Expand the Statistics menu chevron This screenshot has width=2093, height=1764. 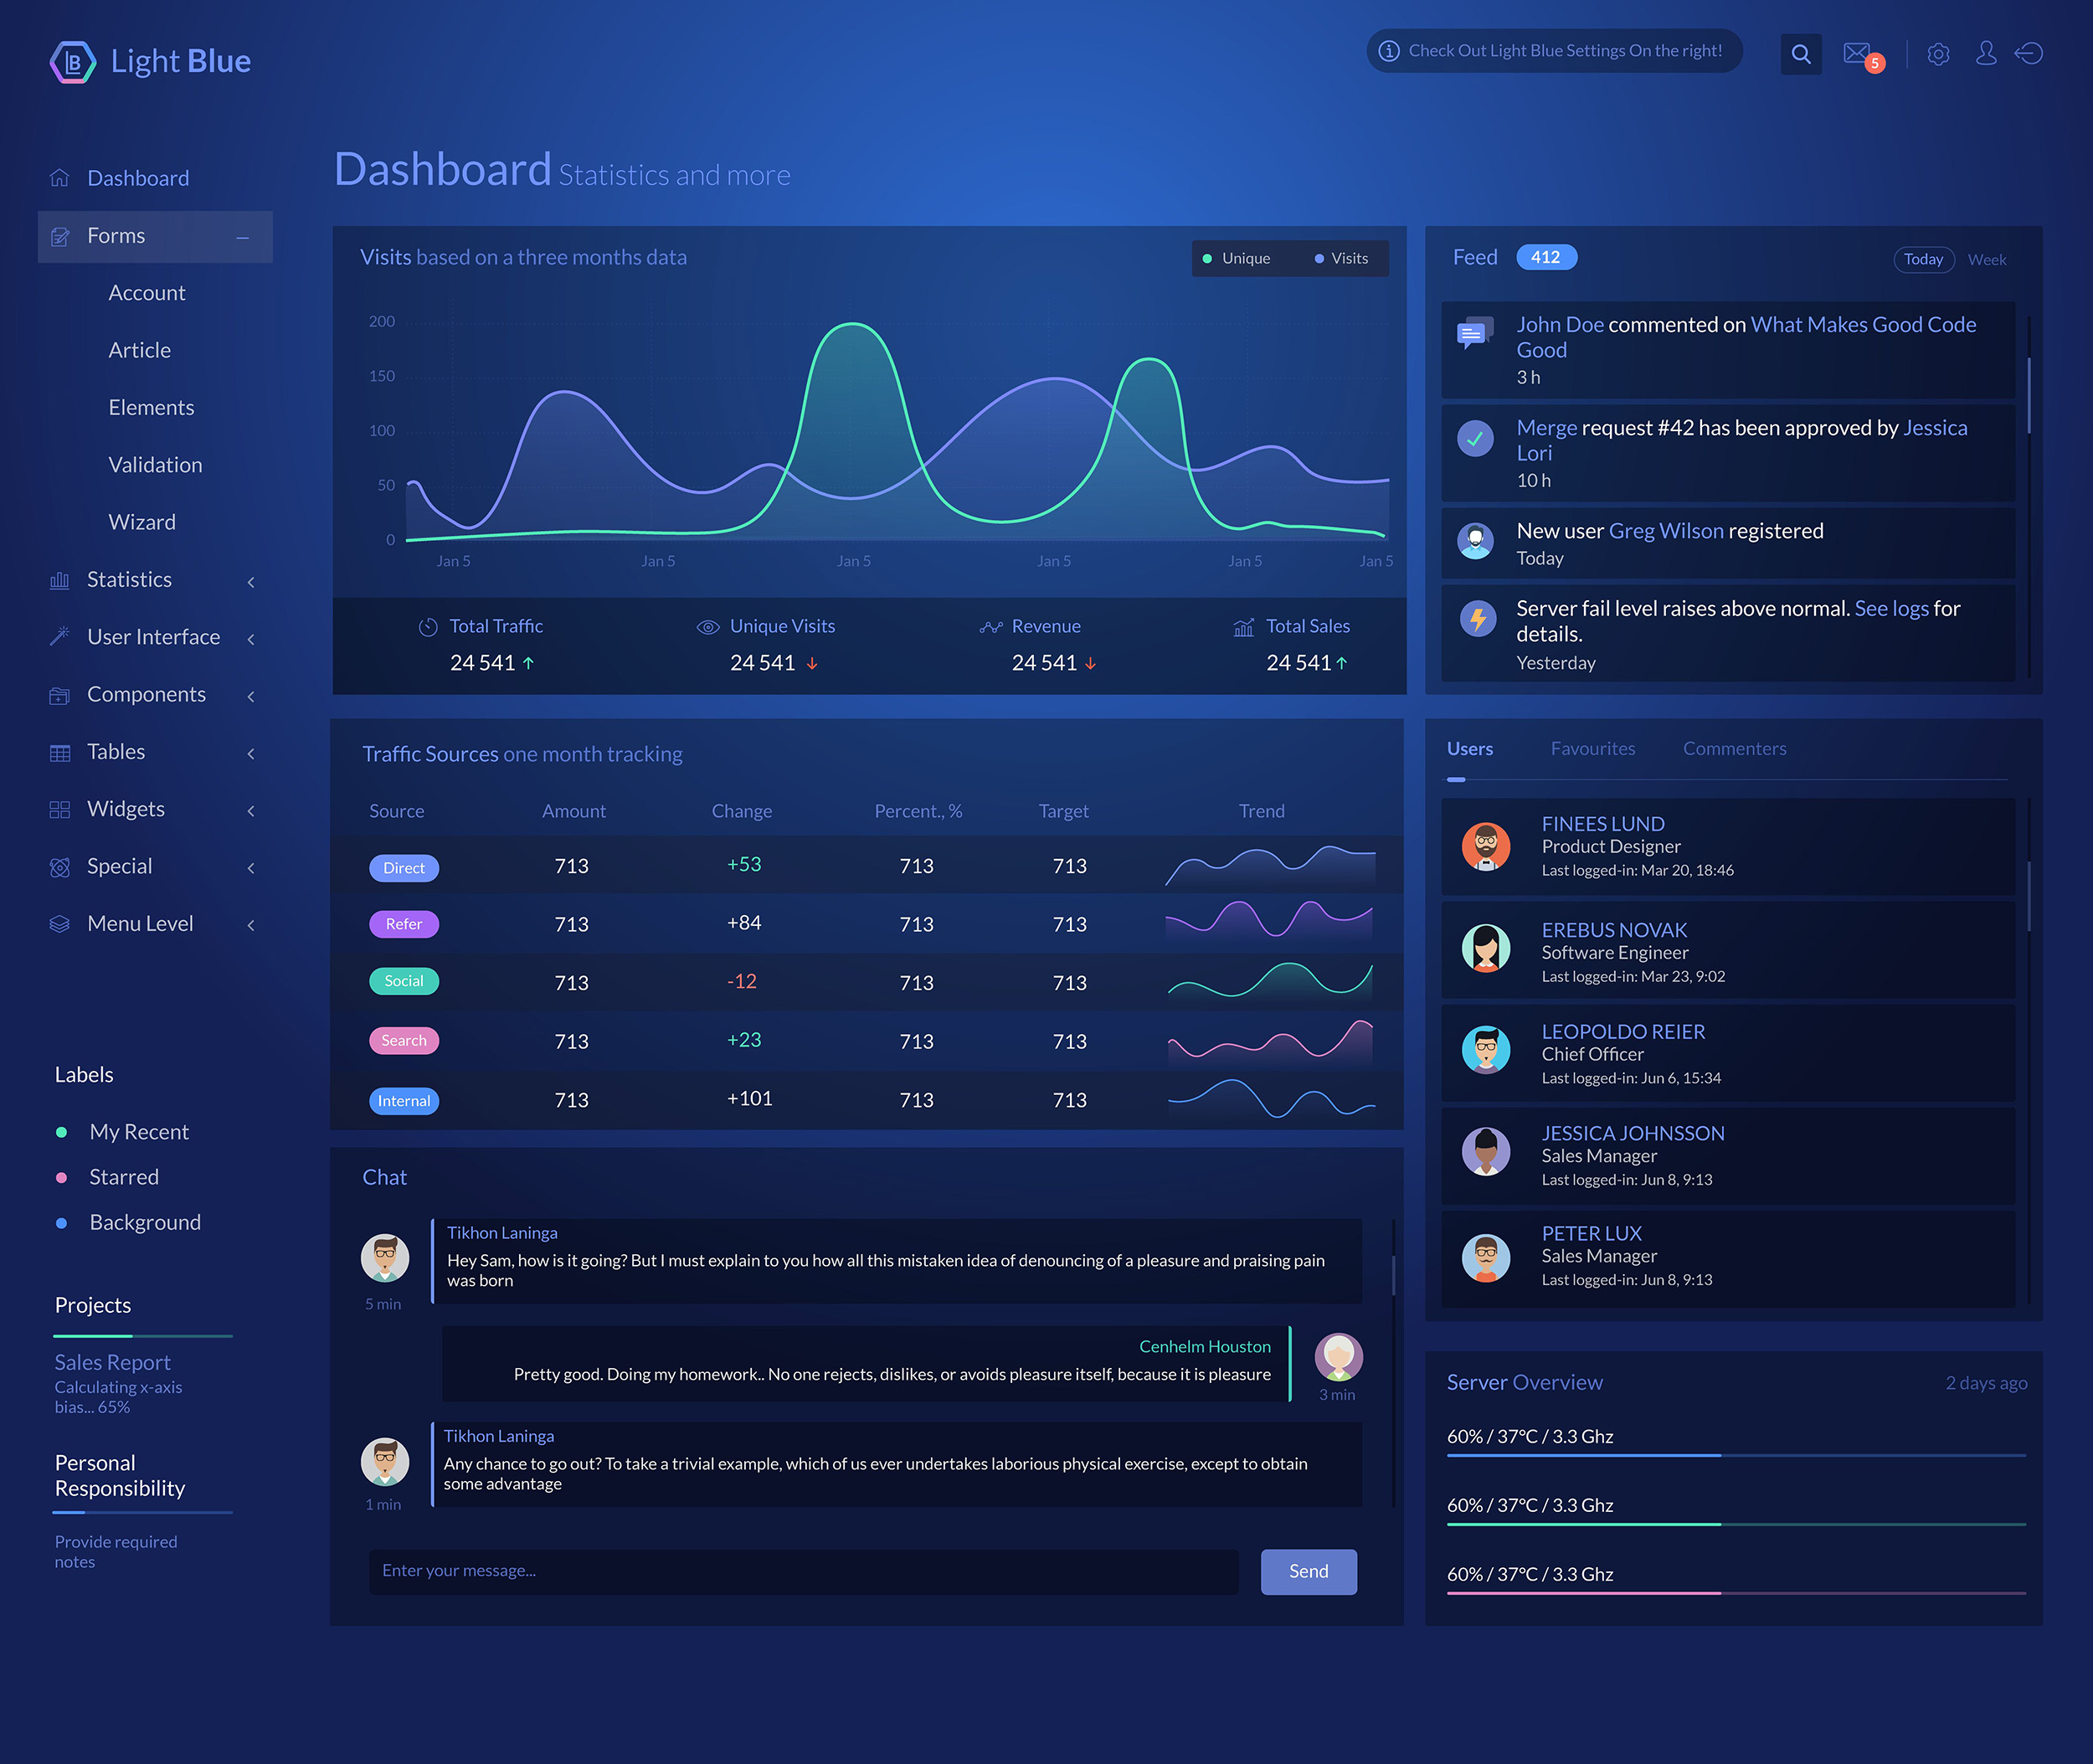(251, 582)
